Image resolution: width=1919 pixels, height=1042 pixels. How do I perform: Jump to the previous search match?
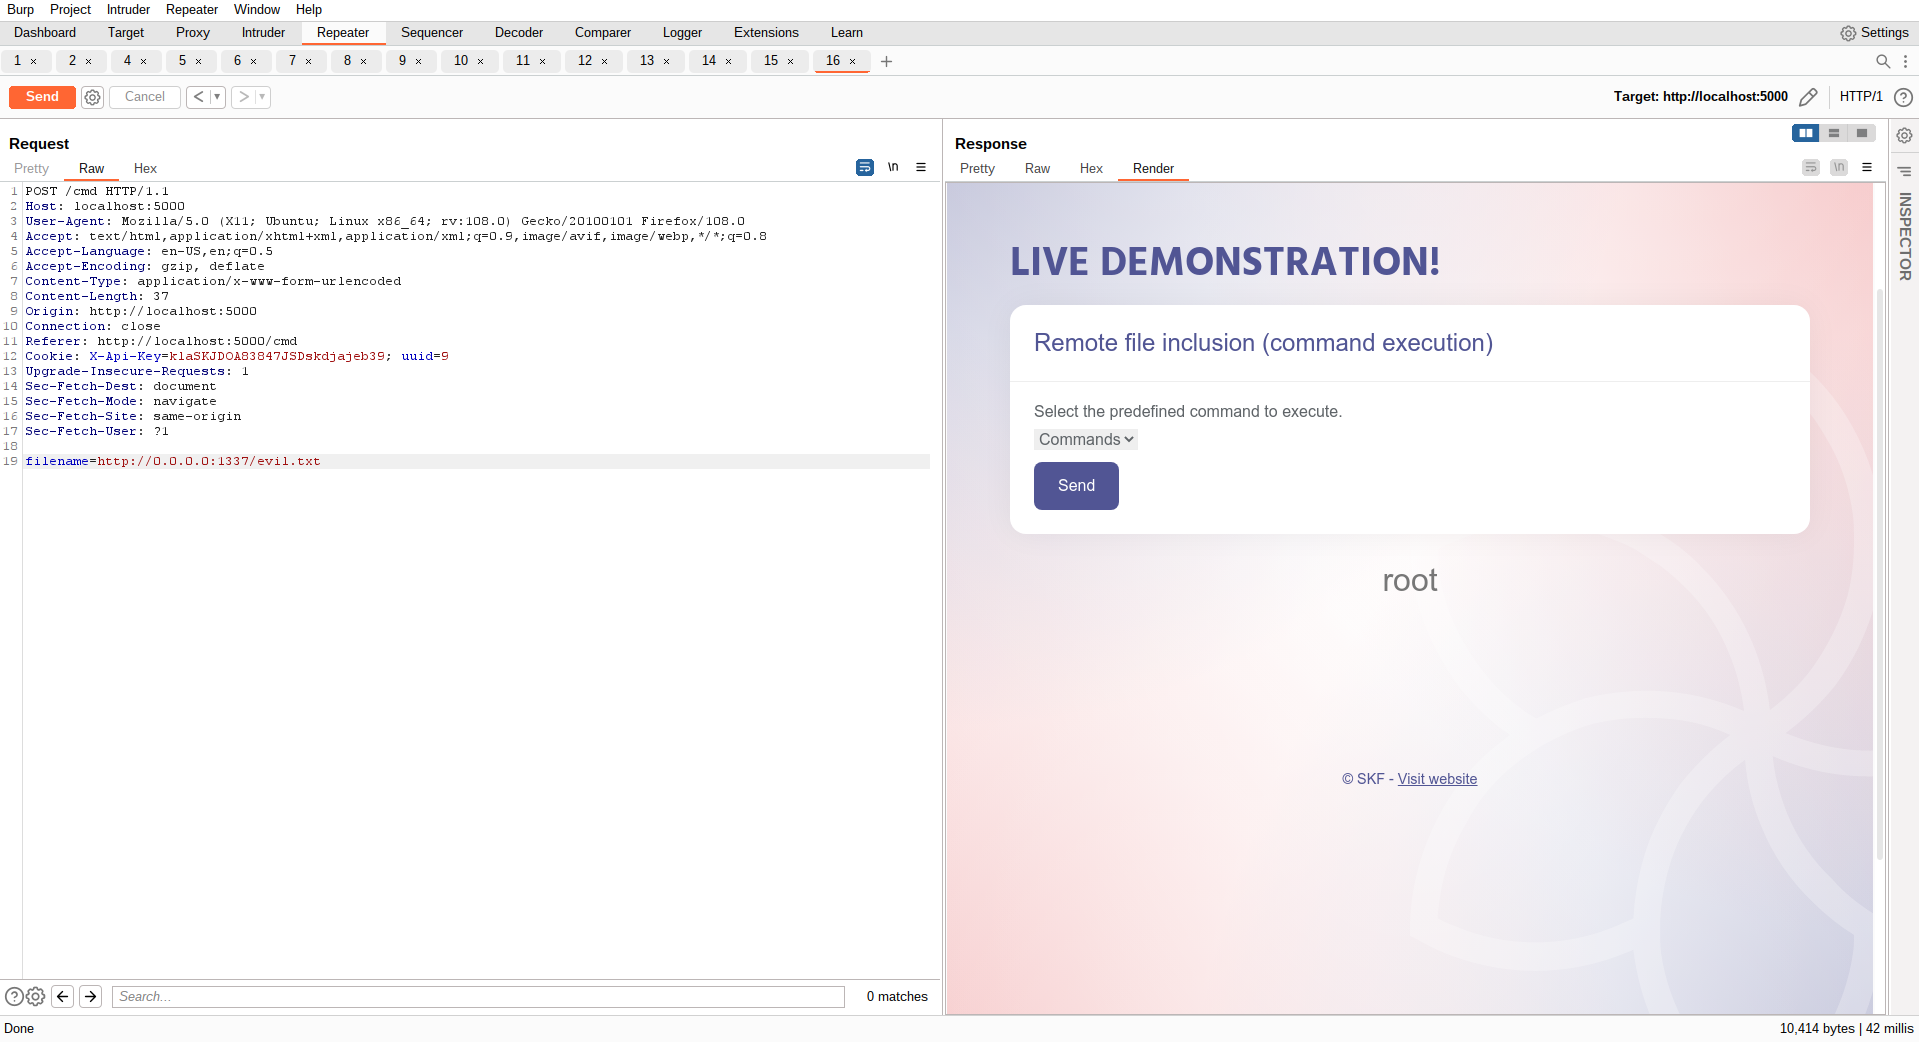[x=62, y=996]
